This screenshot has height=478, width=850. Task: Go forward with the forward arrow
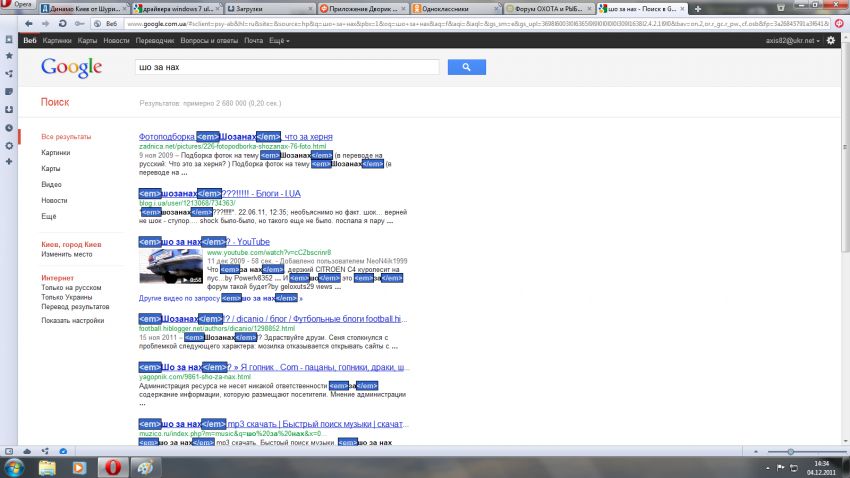46,24
